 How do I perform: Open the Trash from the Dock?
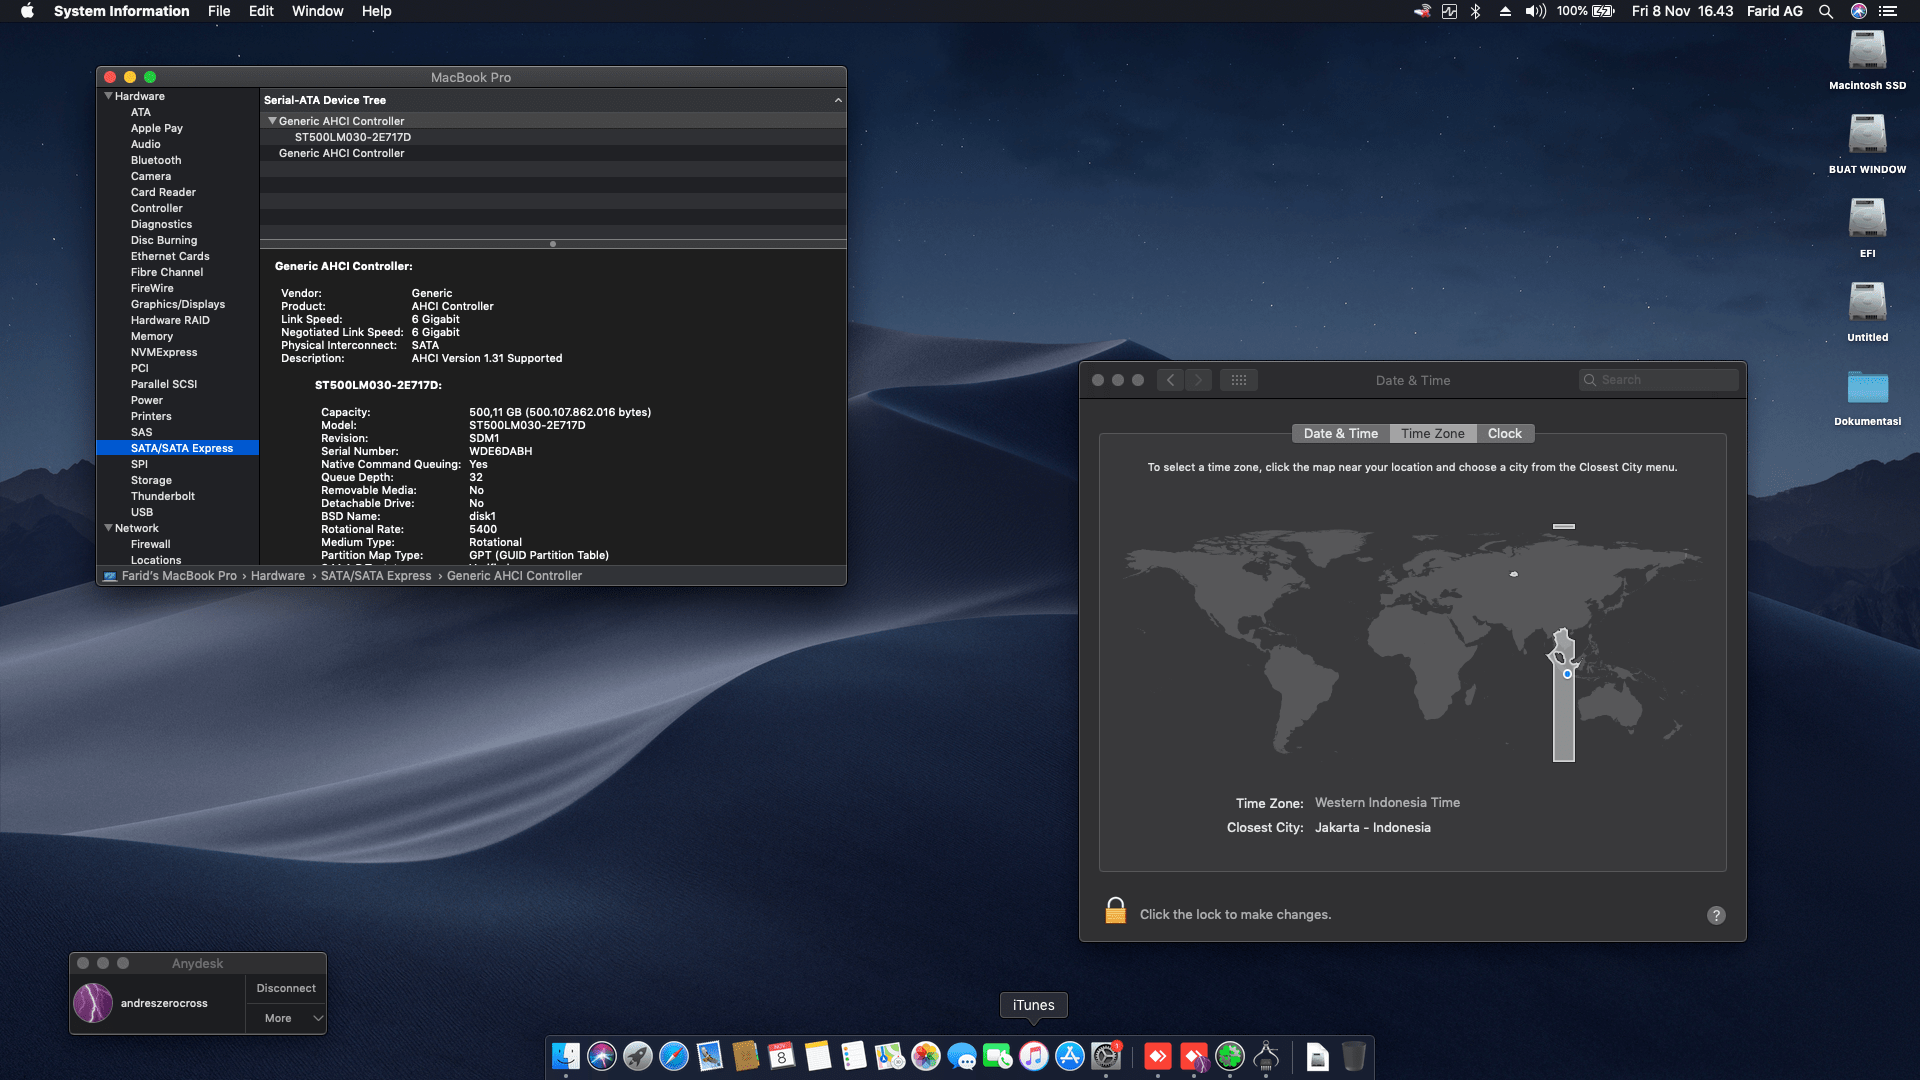coord(1356,1057)
